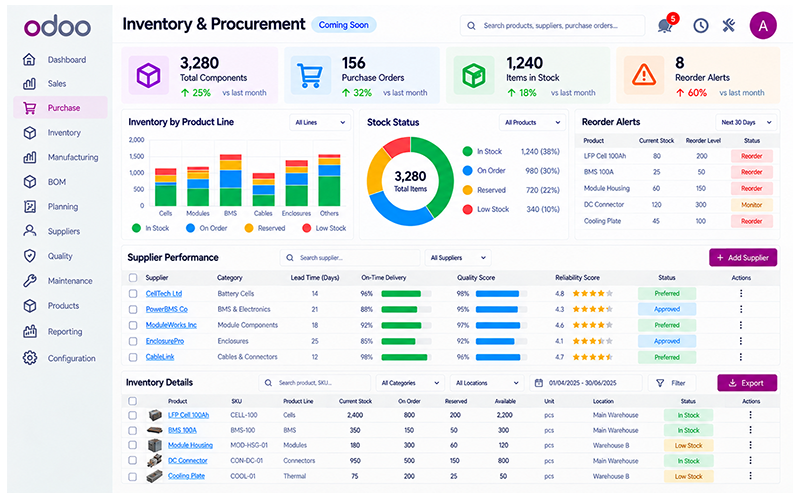The height and width of the screenshot is (498, 800).
Task: Click the Total Components cube icon
Action: [148, 76]
